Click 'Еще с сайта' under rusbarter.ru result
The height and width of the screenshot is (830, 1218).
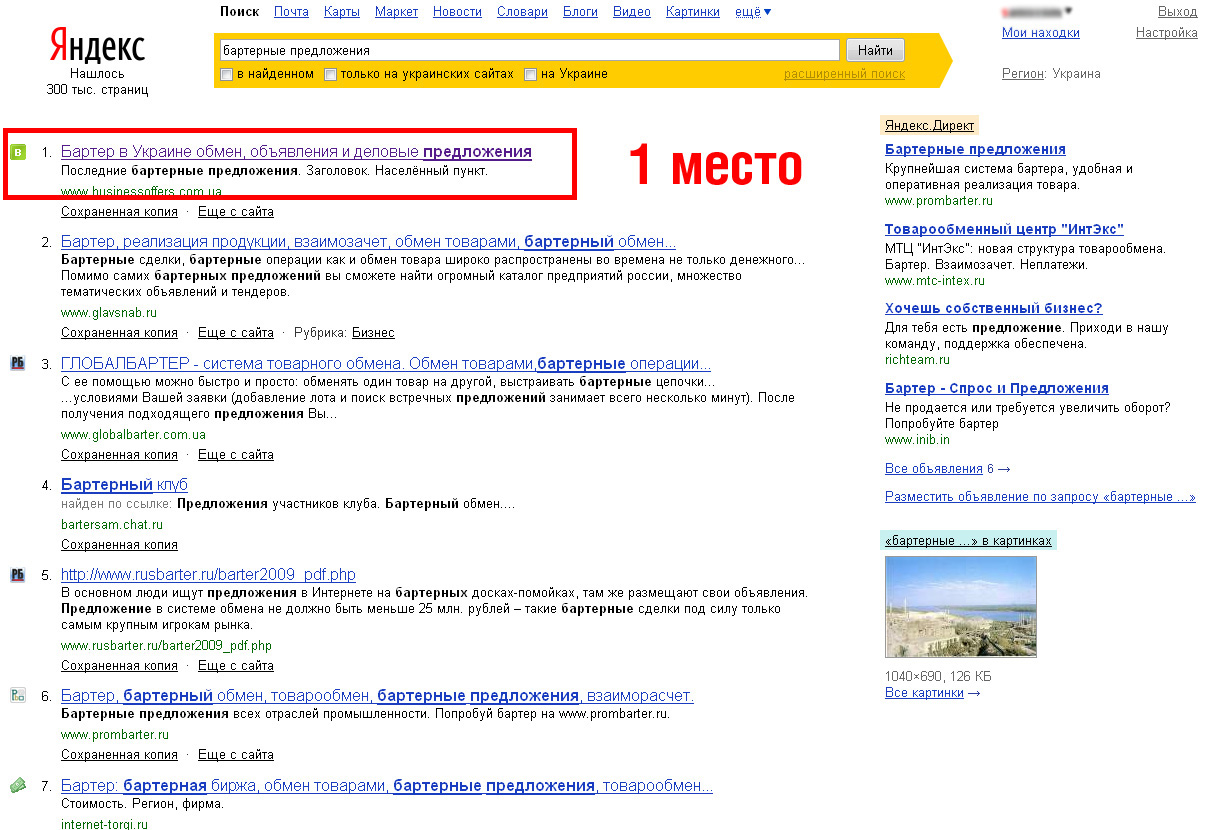(236, 666)
